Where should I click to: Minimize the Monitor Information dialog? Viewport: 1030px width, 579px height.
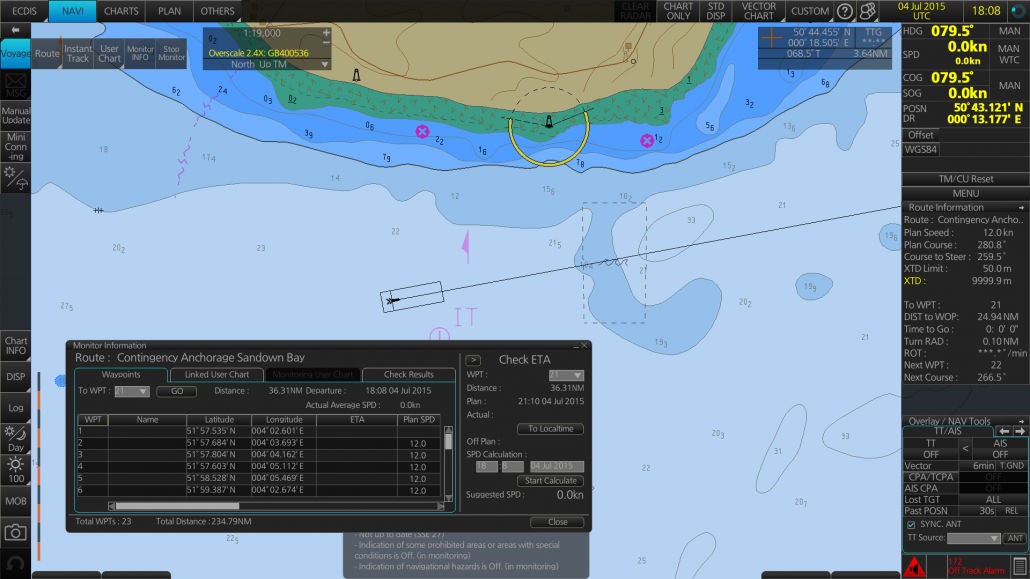(575, 346)
